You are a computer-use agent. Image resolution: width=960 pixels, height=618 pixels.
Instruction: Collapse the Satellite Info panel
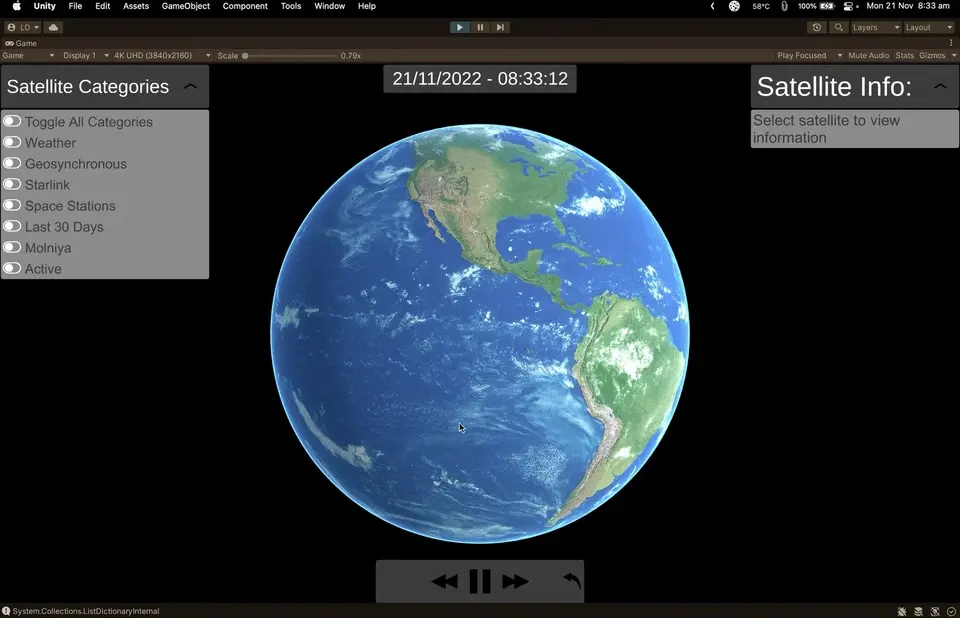tap(940, 87)
